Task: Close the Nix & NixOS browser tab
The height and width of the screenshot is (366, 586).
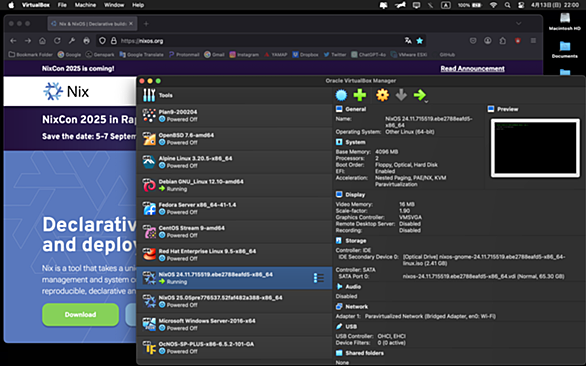Action: tap(131, 24)
